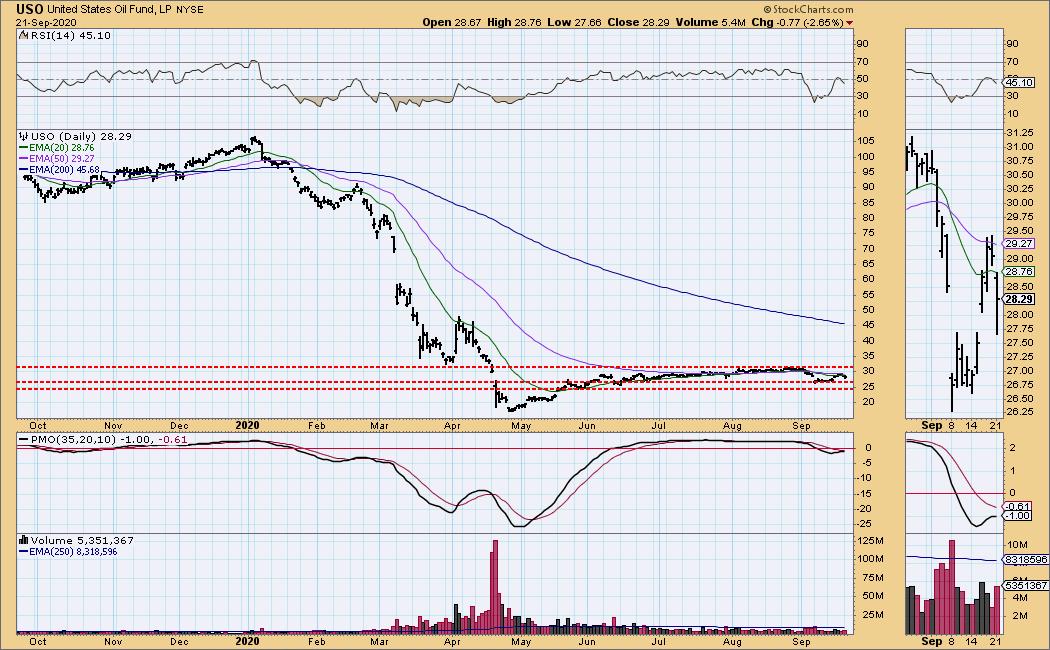Click the 125M label on volume axis
Image resolution: width=1050 pixels, height=650 pixels.
pyautogui.click(x=871, y=541)
